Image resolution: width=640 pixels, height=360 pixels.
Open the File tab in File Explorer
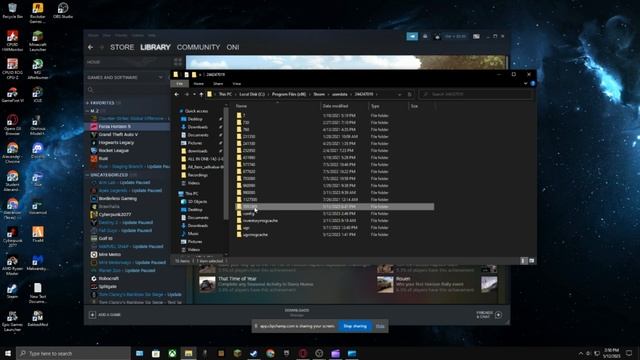click(180, 84)
